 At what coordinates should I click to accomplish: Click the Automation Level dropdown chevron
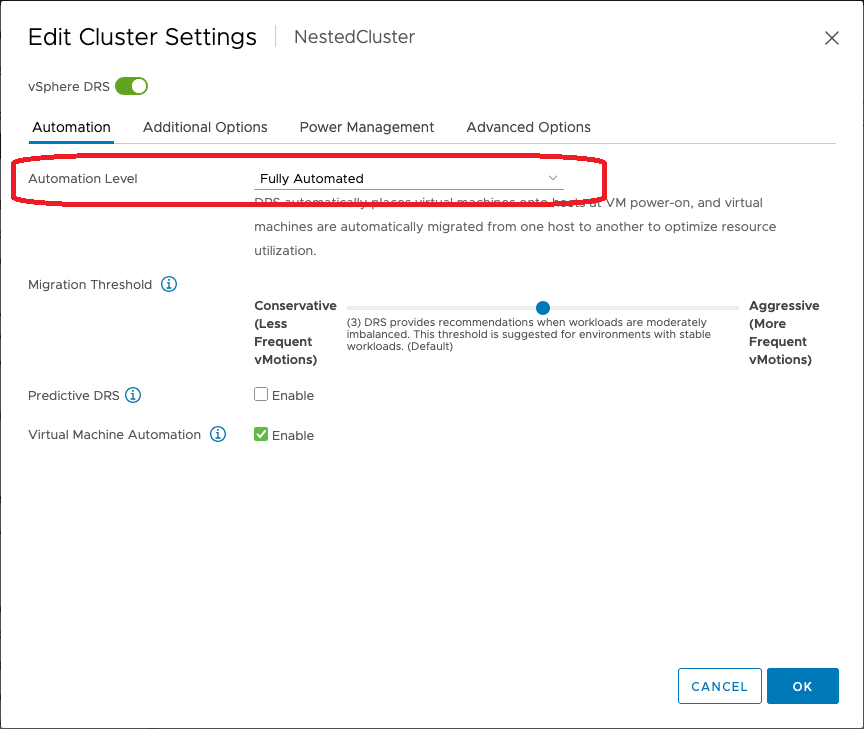tap(552, 178)
